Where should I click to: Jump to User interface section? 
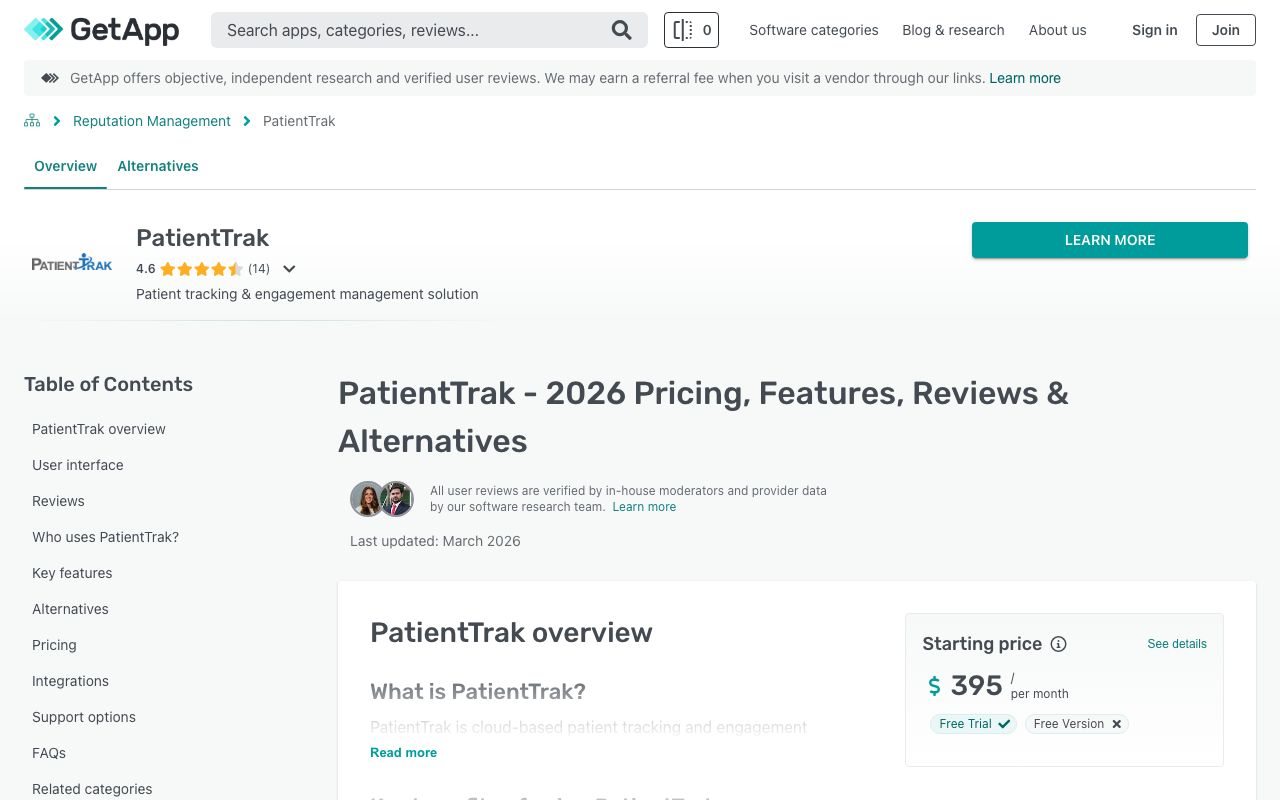pyautogui.click(x=78, y=465)
